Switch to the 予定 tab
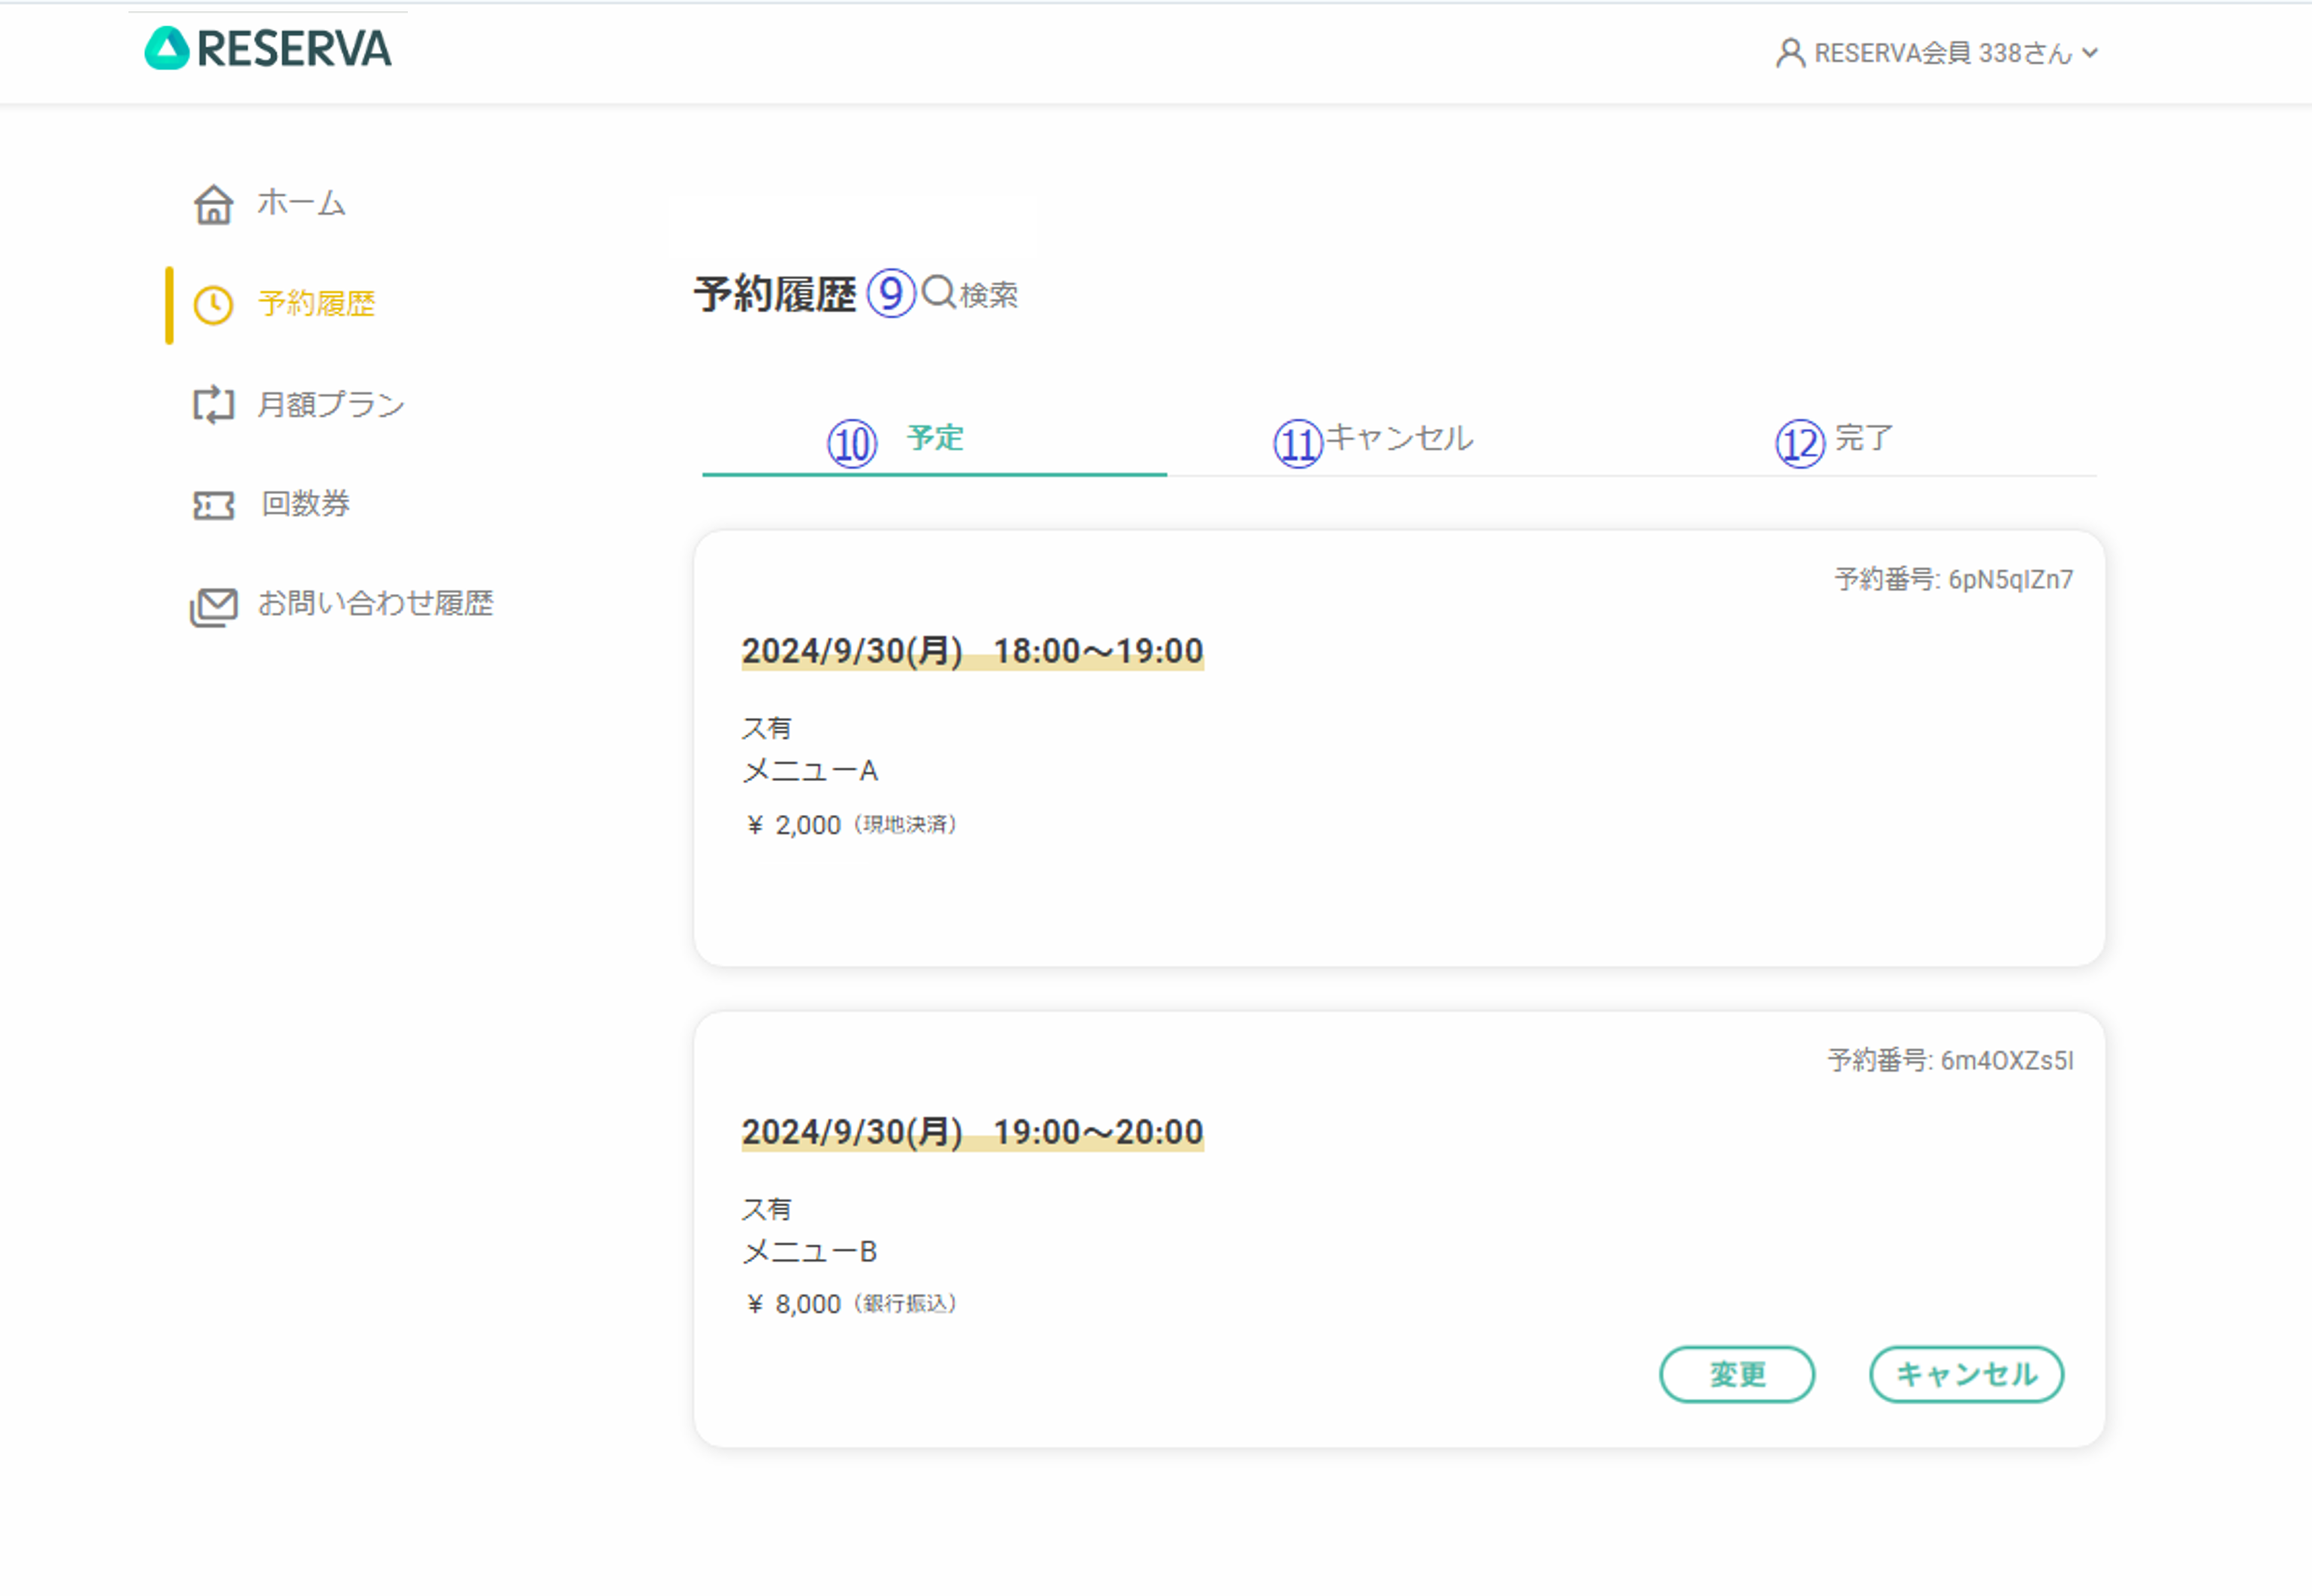 click(934, 439)
